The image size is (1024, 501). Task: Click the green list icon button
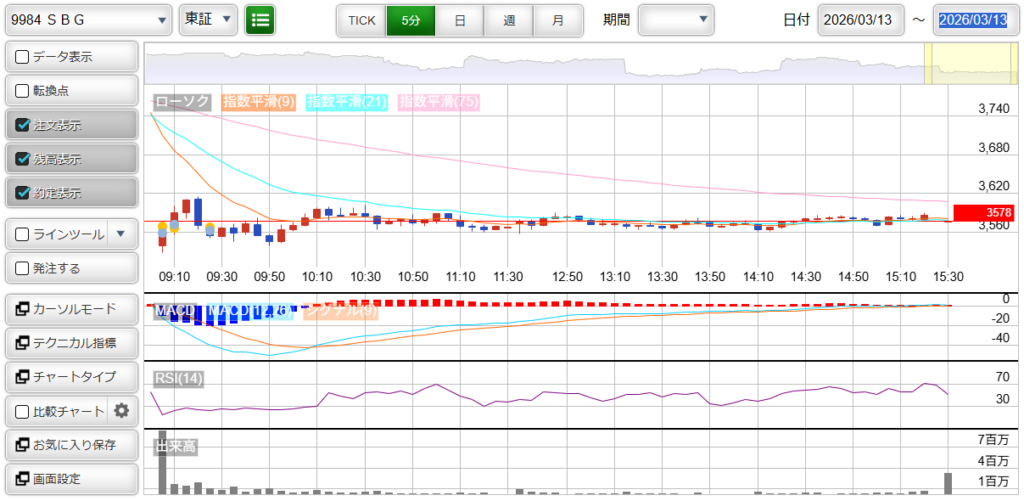[x=260, y=20]
